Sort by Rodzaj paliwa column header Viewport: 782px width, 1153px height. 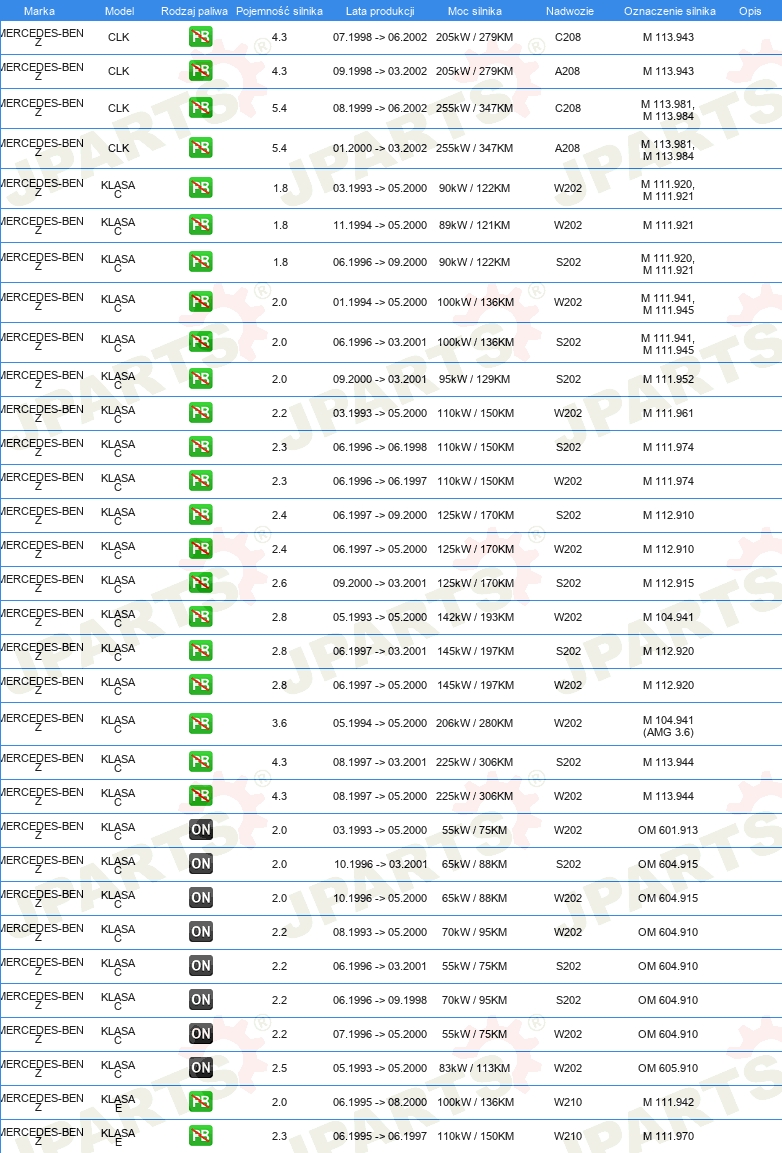[194, 11]
